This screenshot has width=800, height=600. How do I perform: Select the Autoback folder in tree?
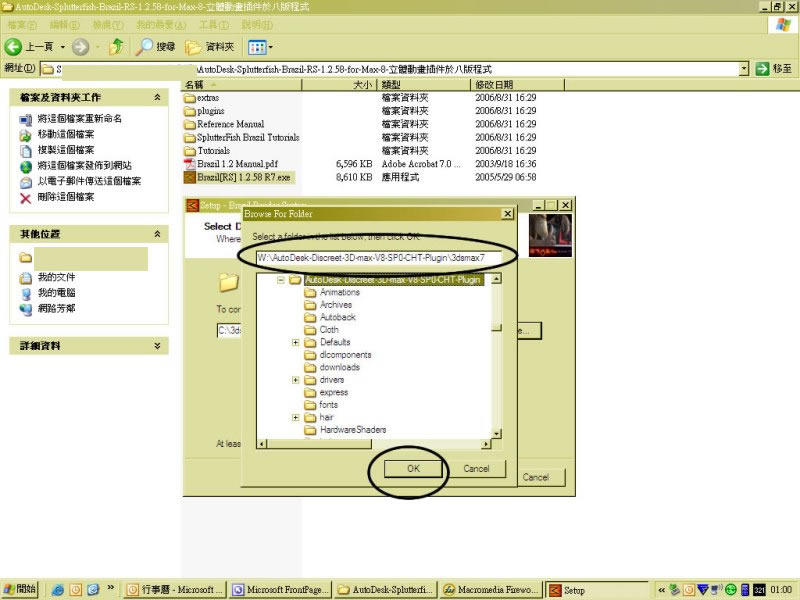(x=330, y=317)
